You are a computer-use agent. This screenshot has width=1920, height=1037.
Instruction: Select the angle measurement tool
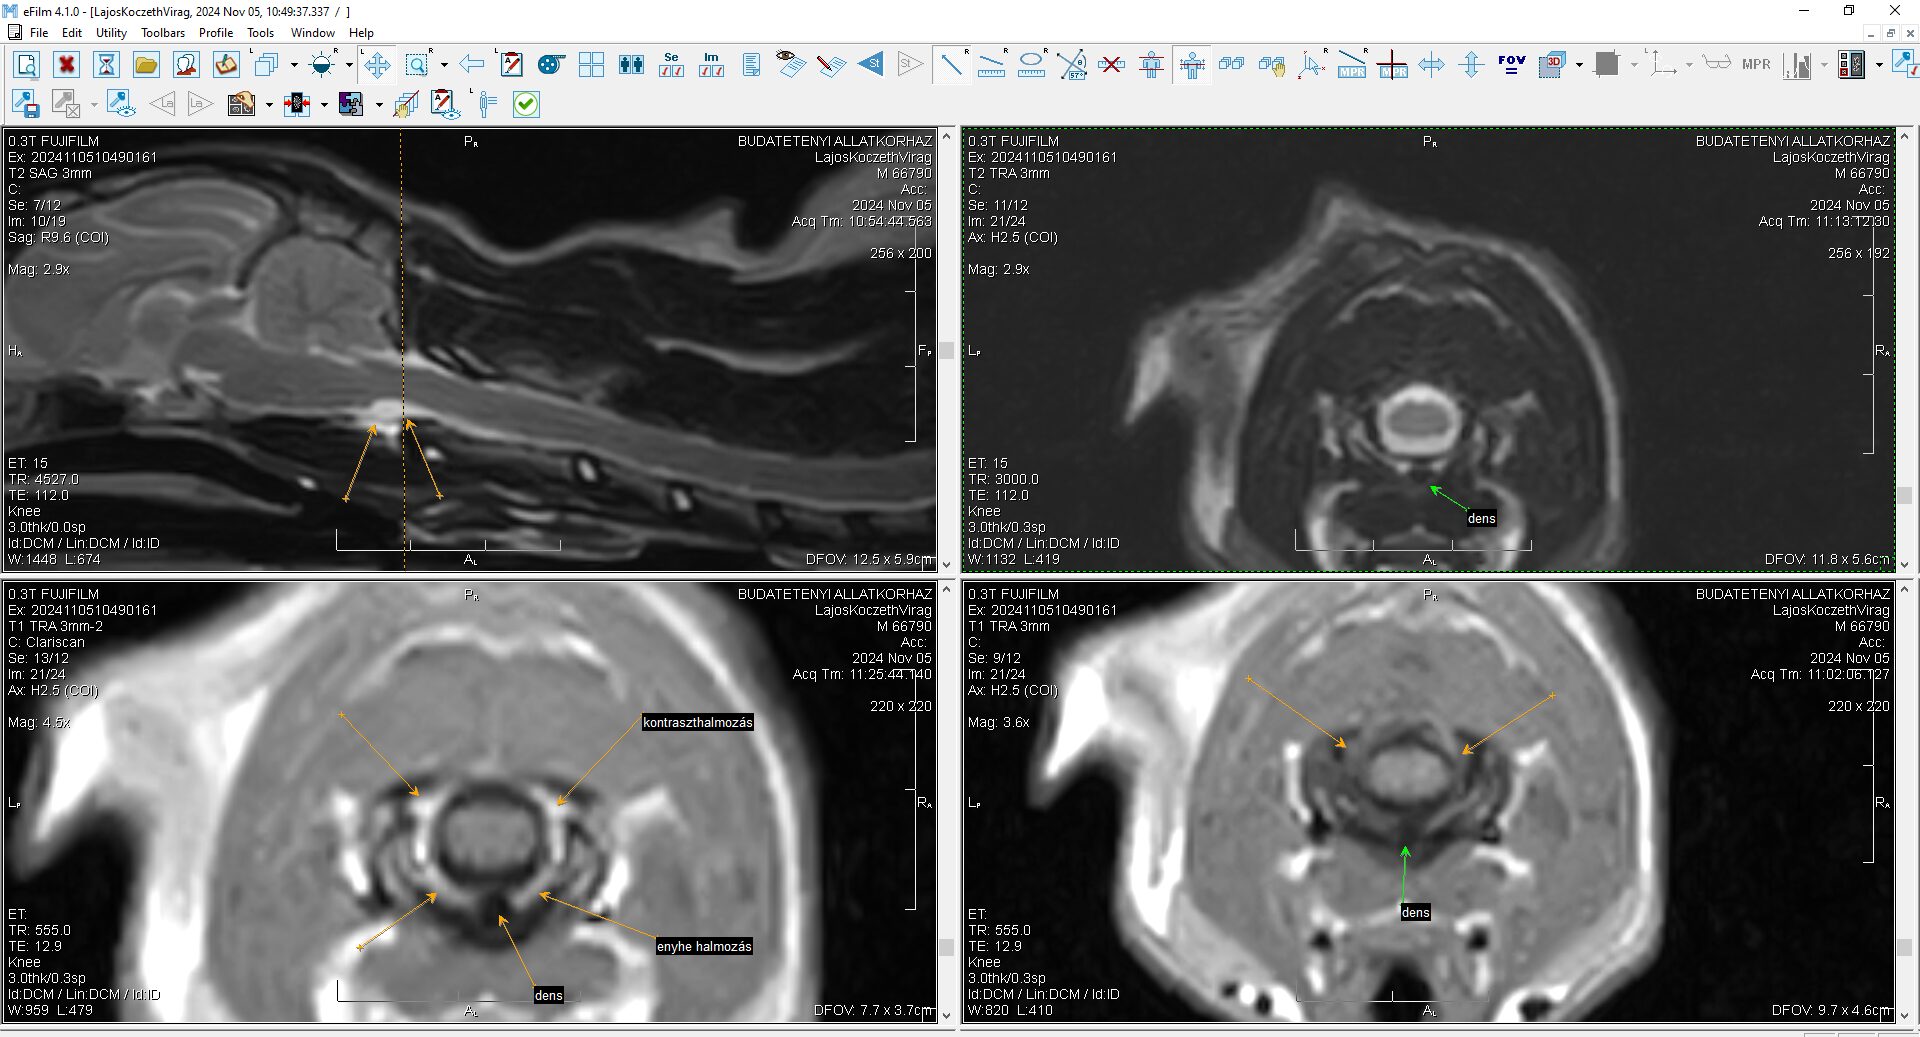click(1071, 65)
